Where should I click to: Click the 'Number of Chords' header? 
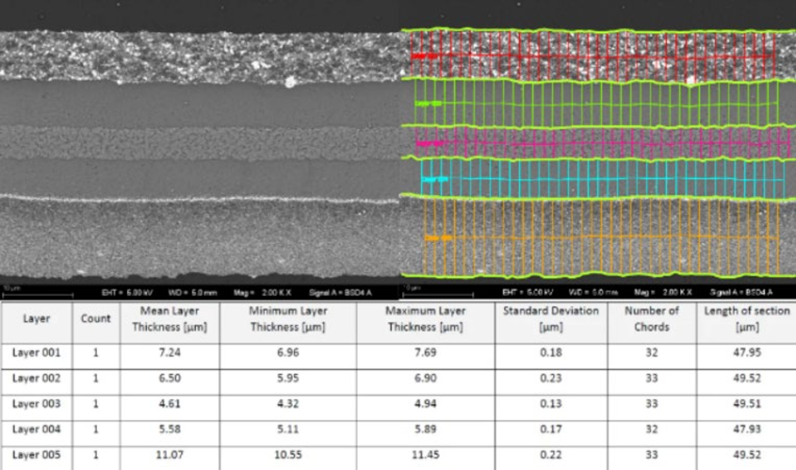click(x=652, y=319)
